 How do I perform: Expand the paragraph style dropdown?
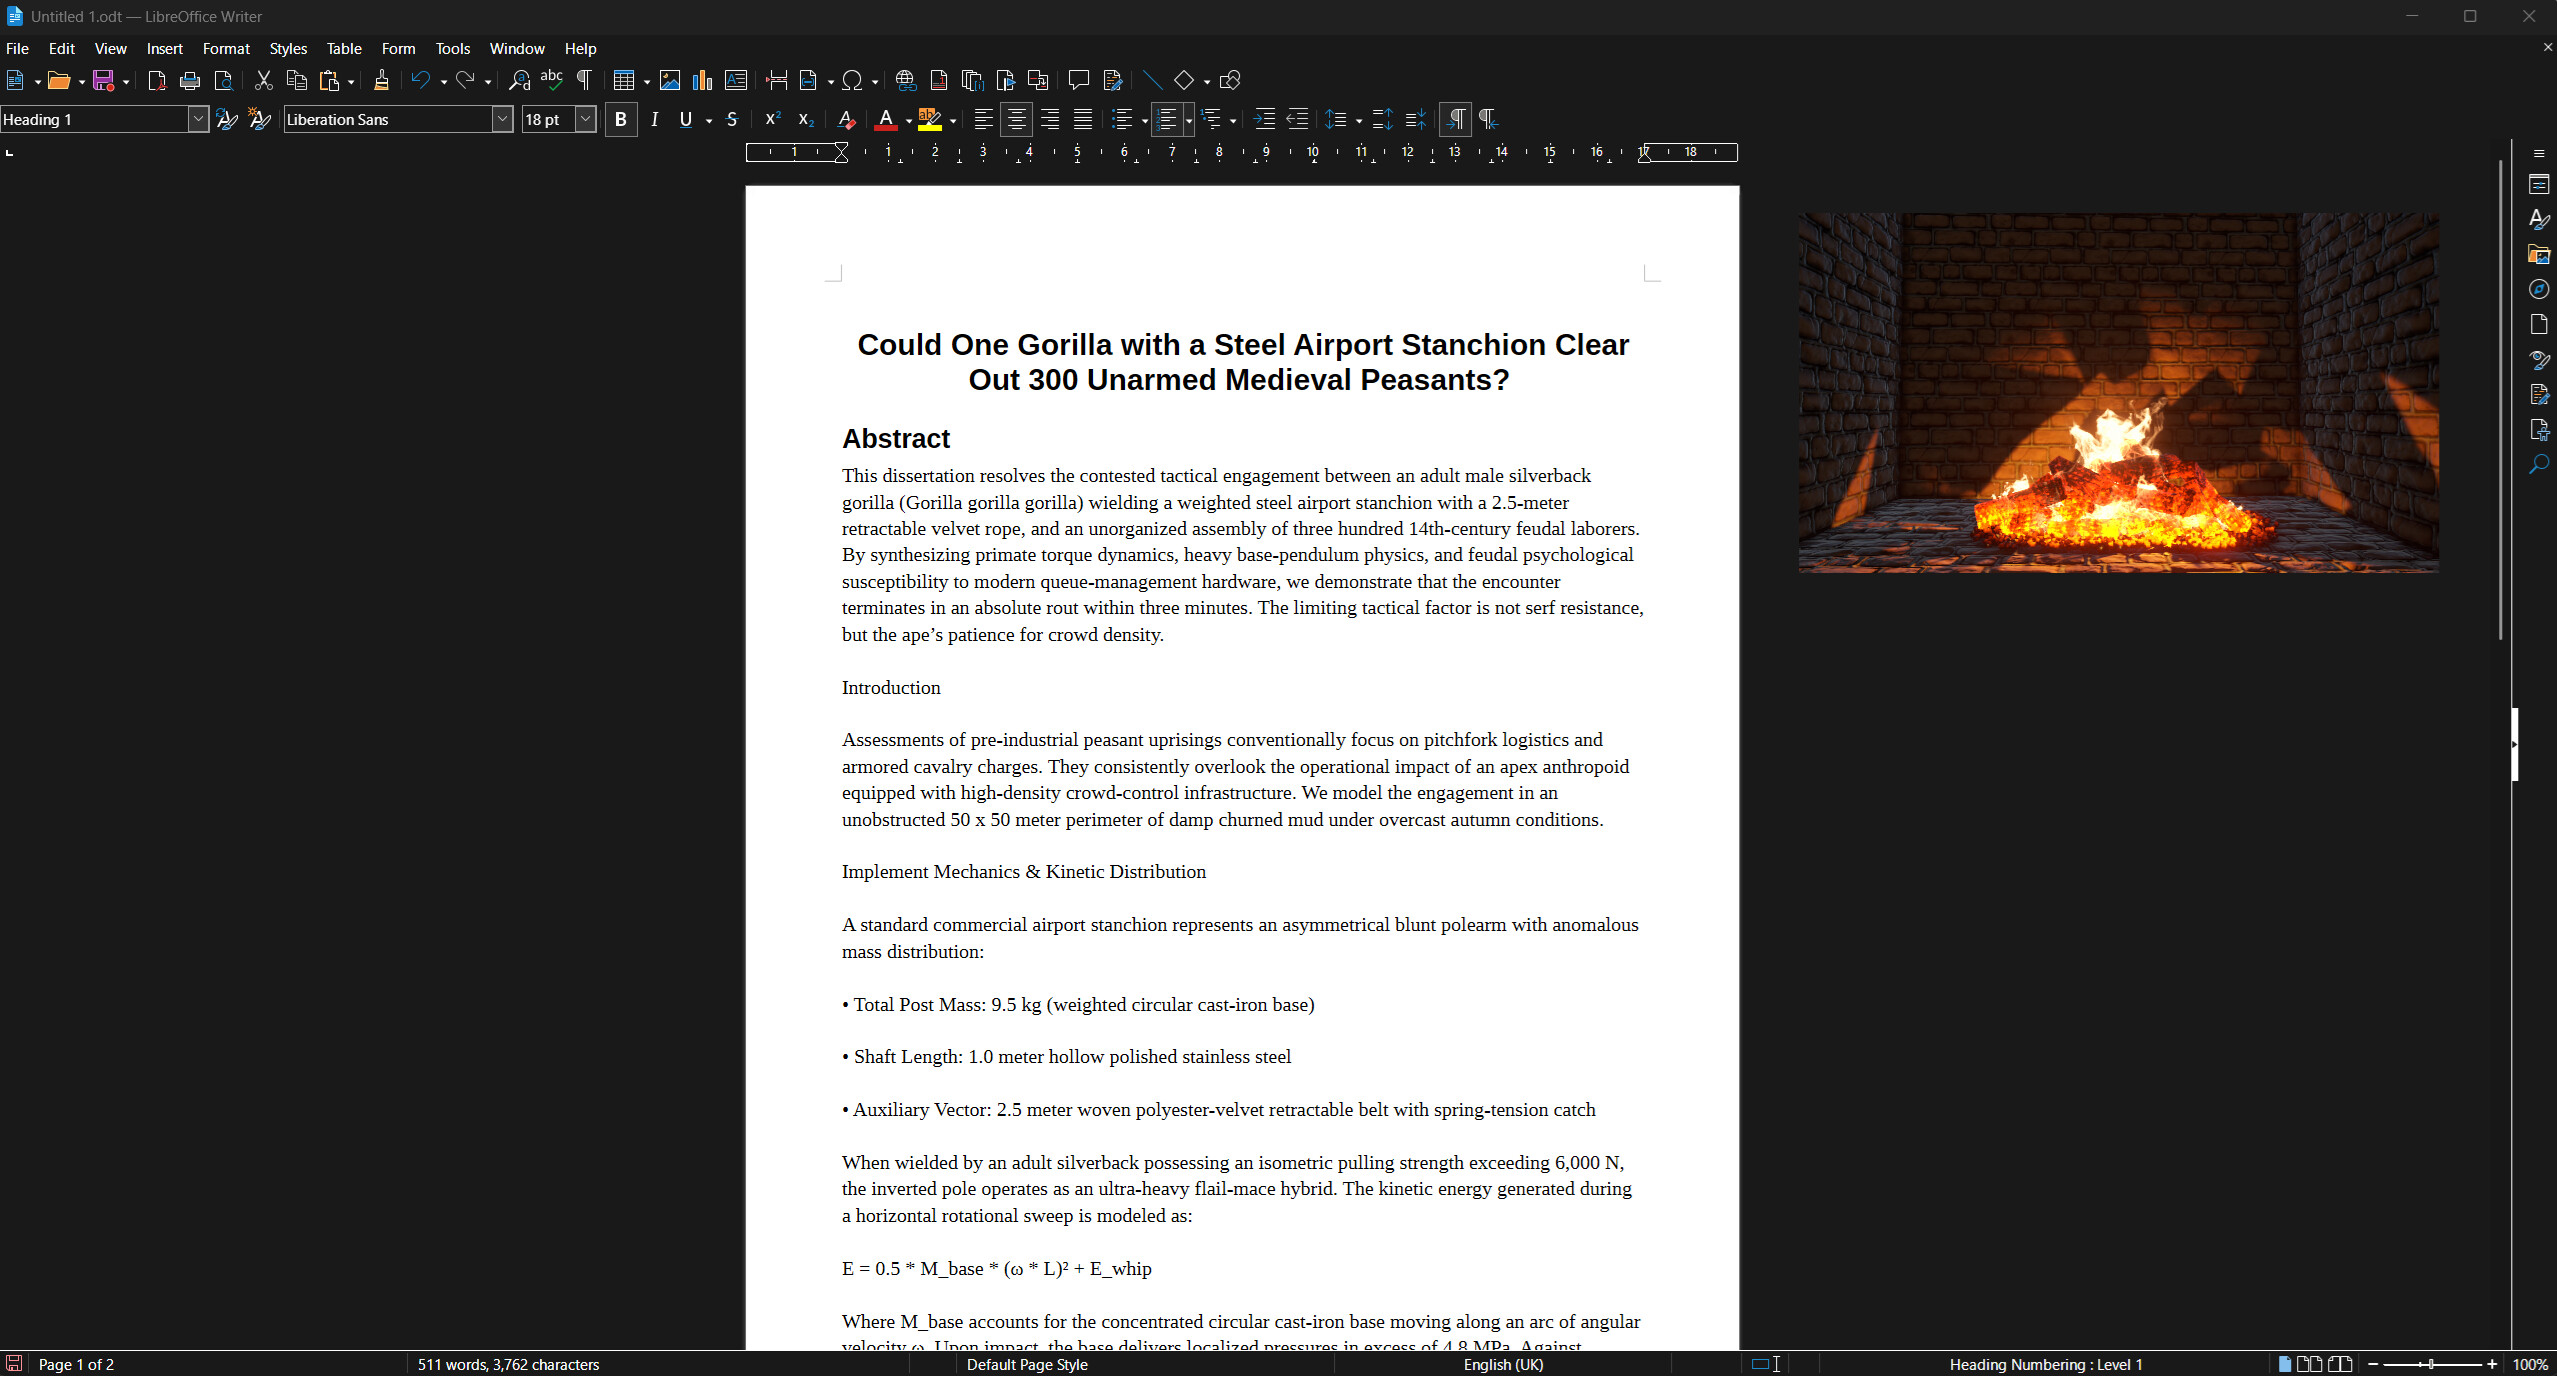(198, 120)
